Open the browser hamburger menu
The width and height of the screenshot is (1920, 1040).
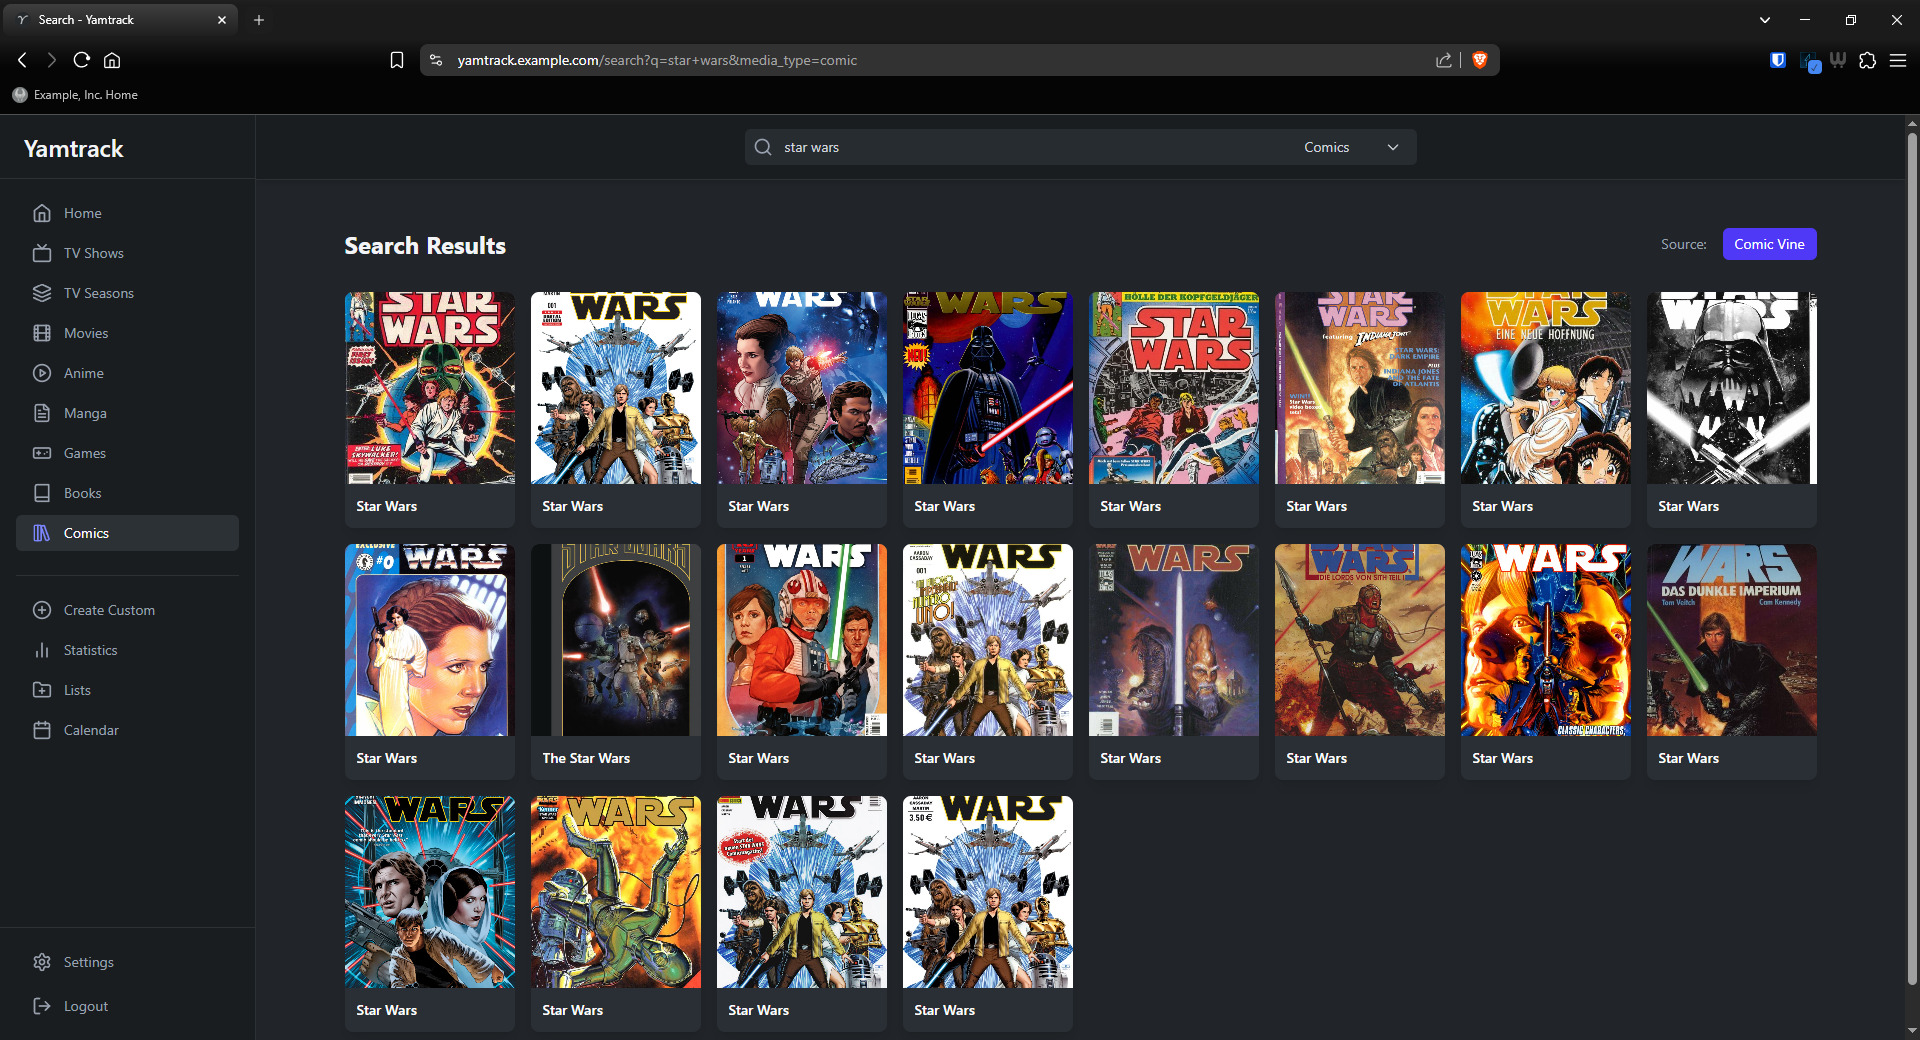(1897, 60)
